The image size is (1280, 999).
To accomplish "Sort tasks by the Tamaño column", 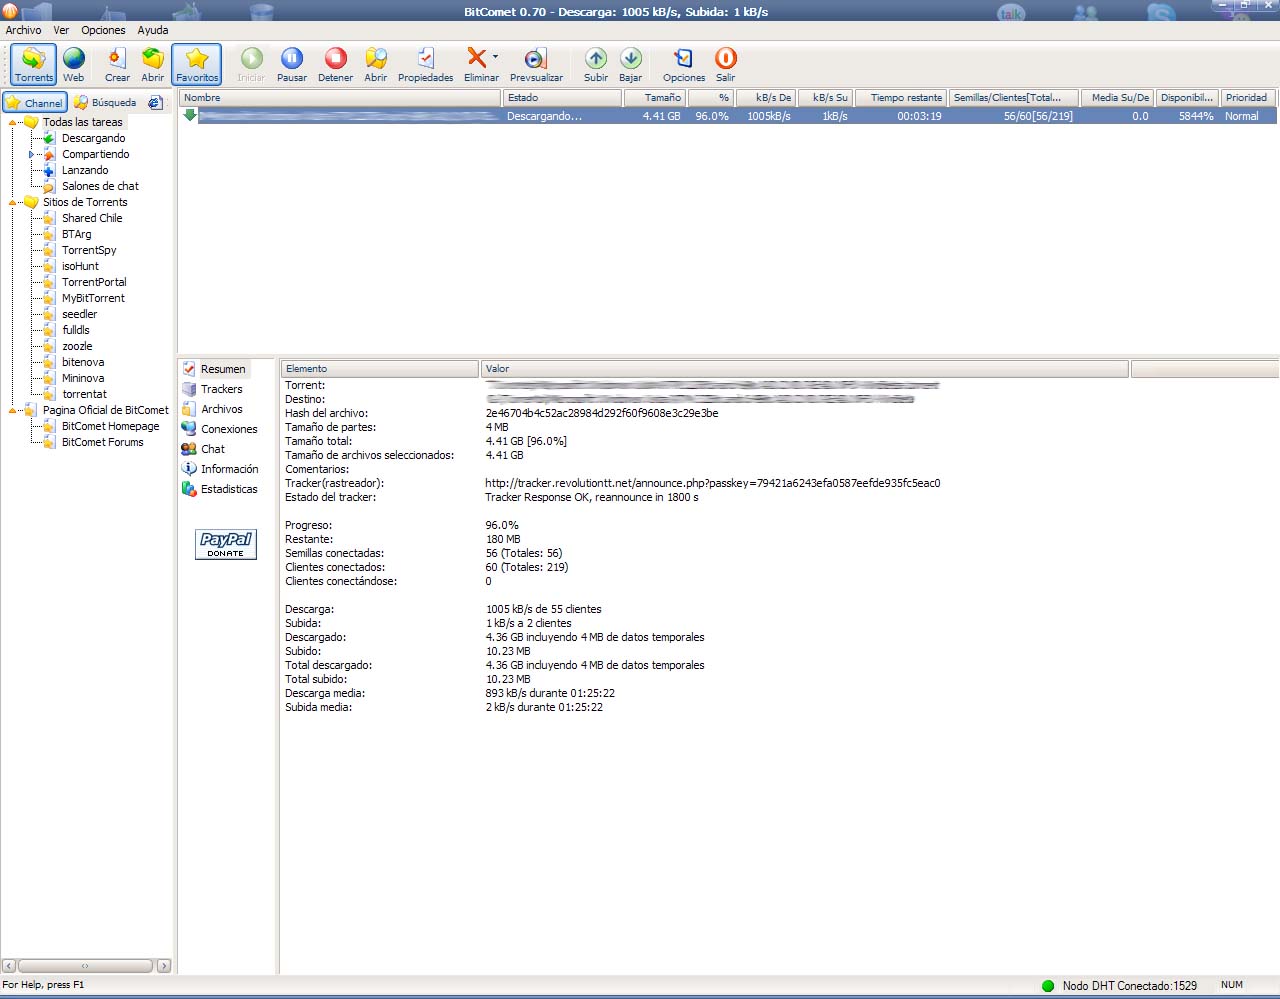I will (x=654, y=98).
